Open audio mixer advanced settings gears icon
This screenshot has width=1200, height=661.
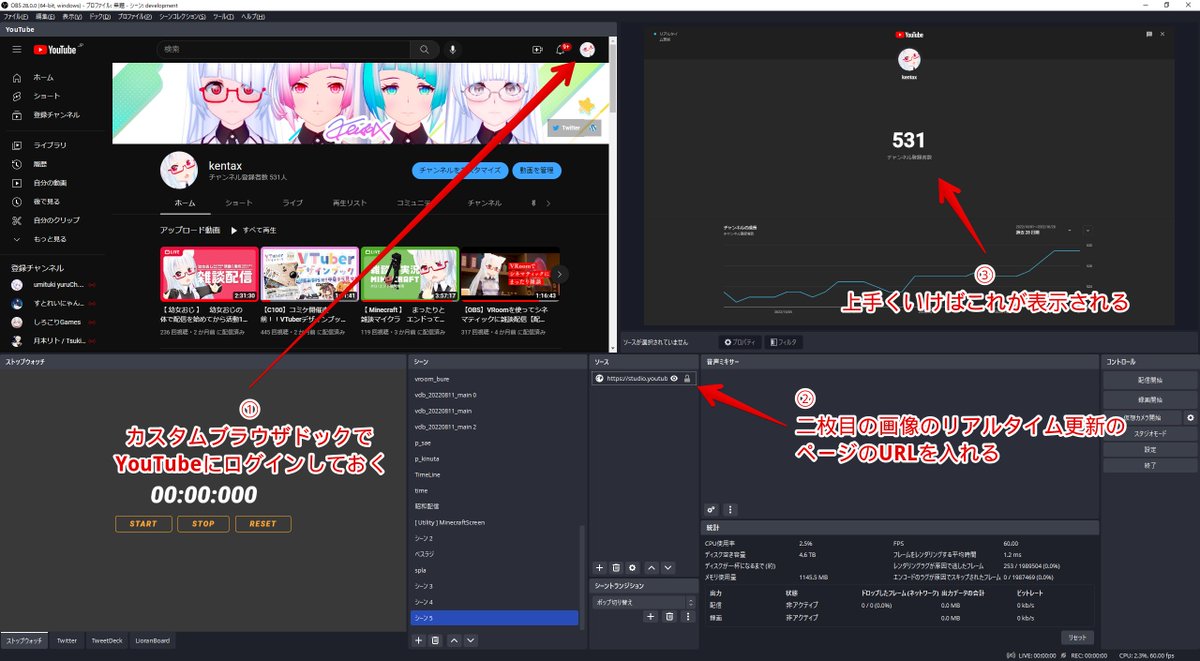tap(711, 509)
